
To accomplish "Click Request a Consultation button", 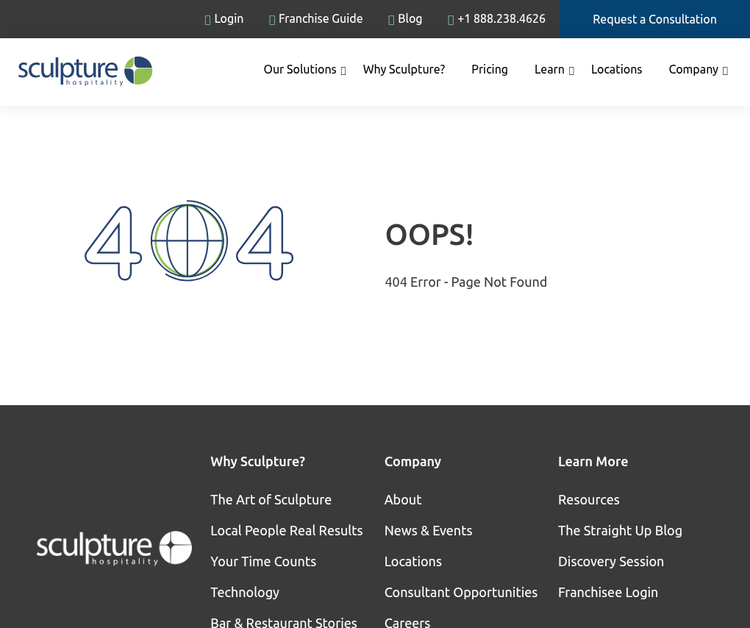I will pos(655,19).
